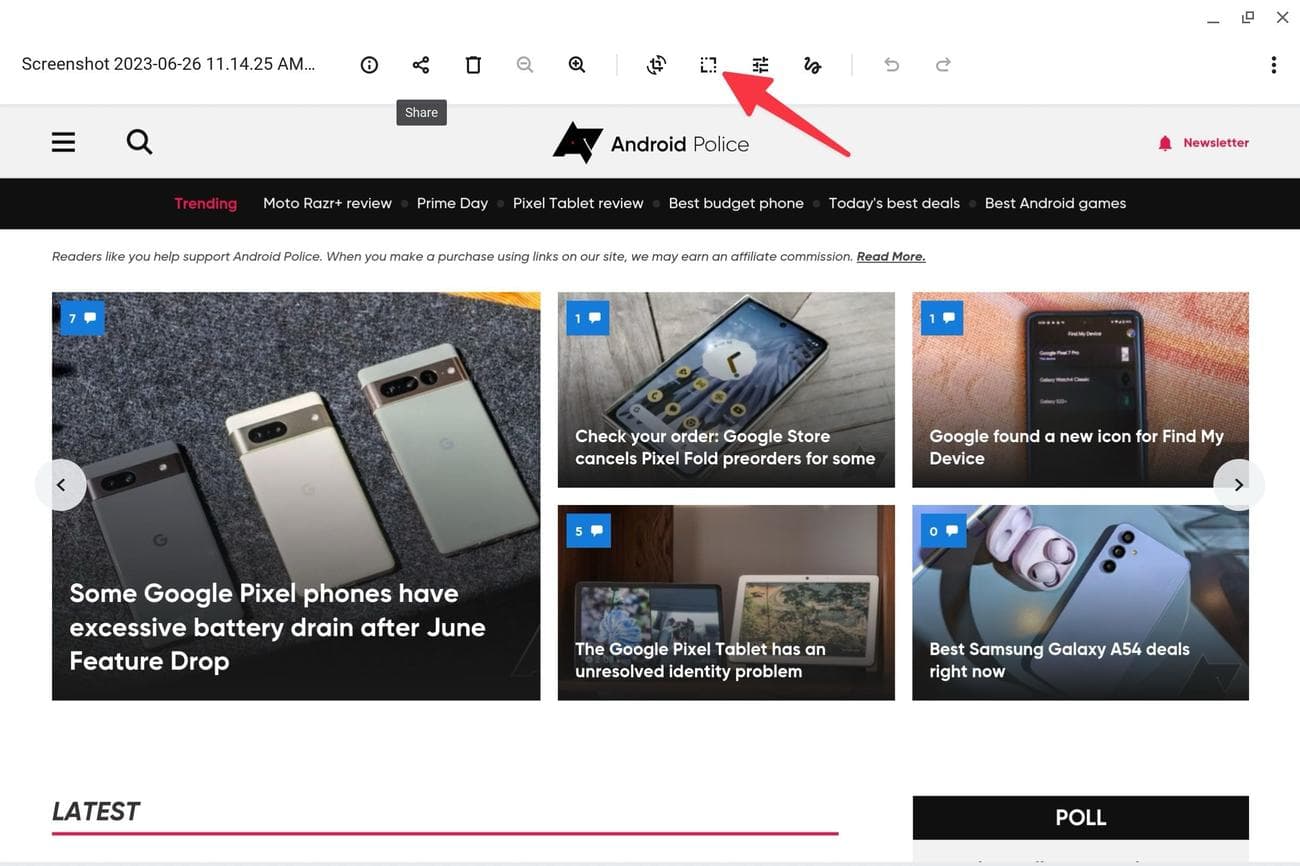Click the Share icon in toolbar
Viewport: 1300px width, 866px height.
click(421, 65)
